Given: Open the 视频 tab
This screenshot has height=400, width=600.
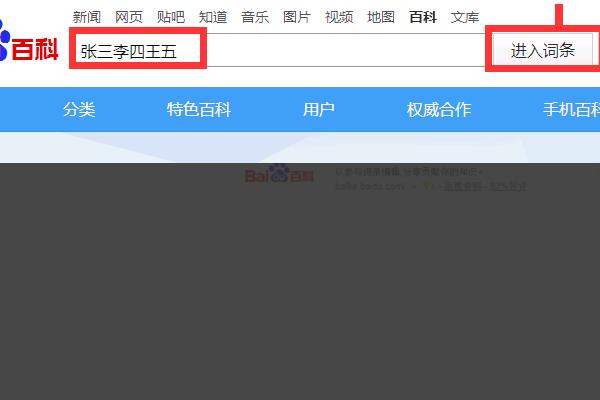Looking at the screenshot, I should 339,17.
